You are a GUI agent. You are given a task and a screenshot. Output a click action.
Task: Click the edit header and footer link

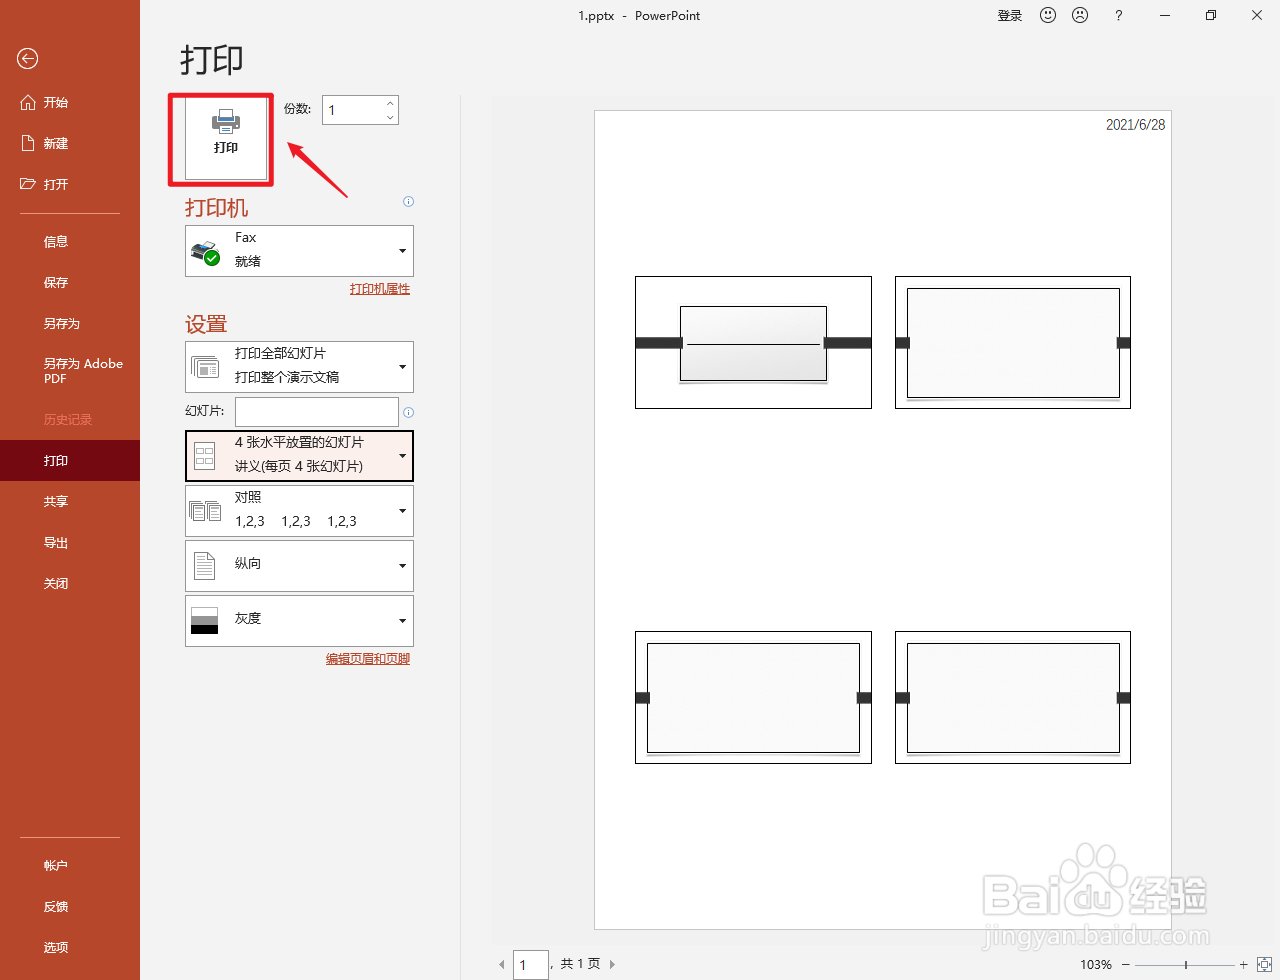(x=368, y=659)
